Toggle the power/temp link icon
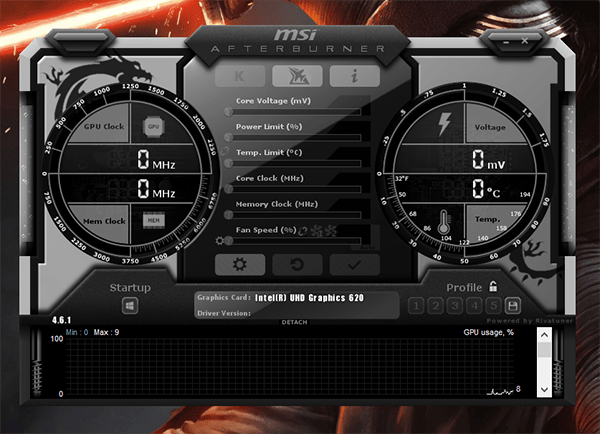Screen dimensions: 600x434 click(225, 151)
